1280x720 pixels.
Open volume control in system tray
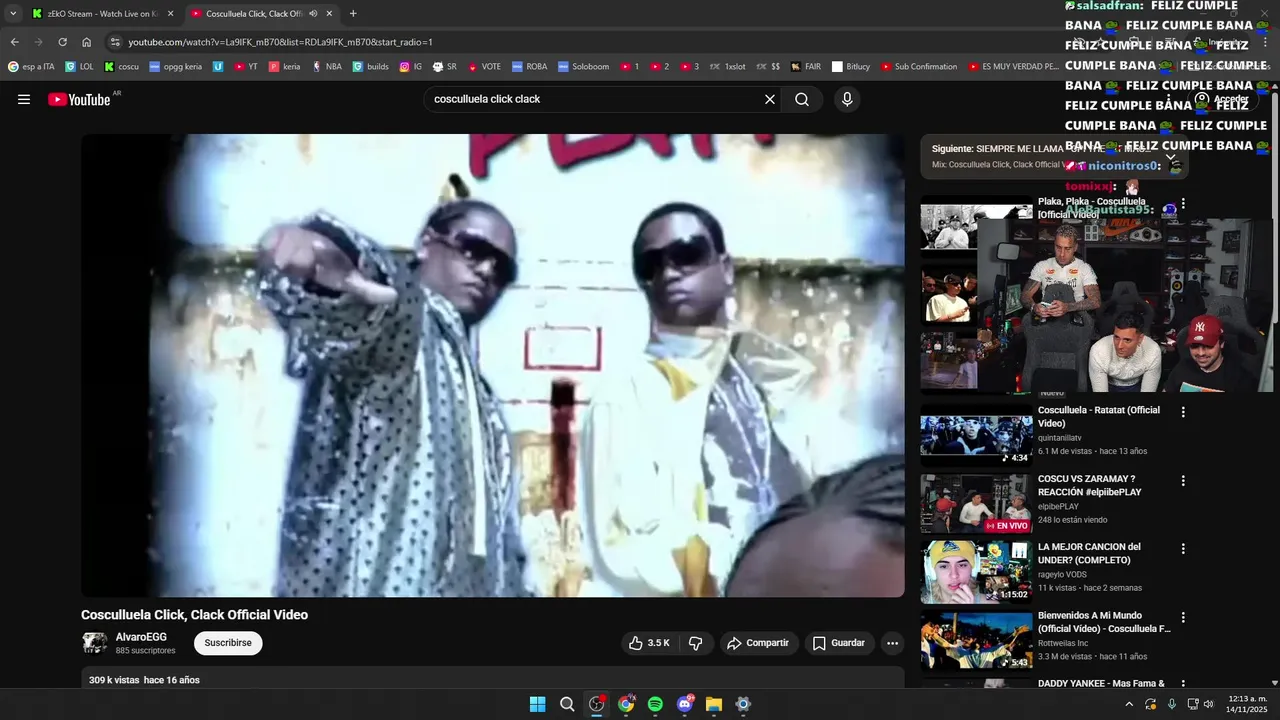[1209, 704]
